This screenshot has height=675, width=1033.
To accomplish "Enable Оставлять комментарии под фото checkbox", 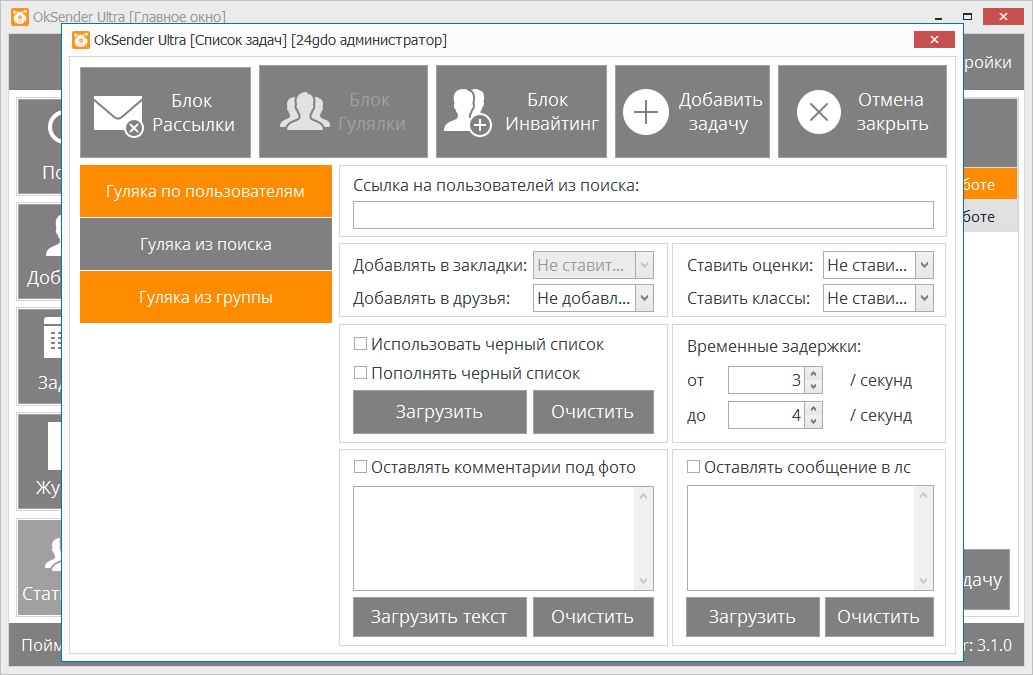I will tap(360, 467).
